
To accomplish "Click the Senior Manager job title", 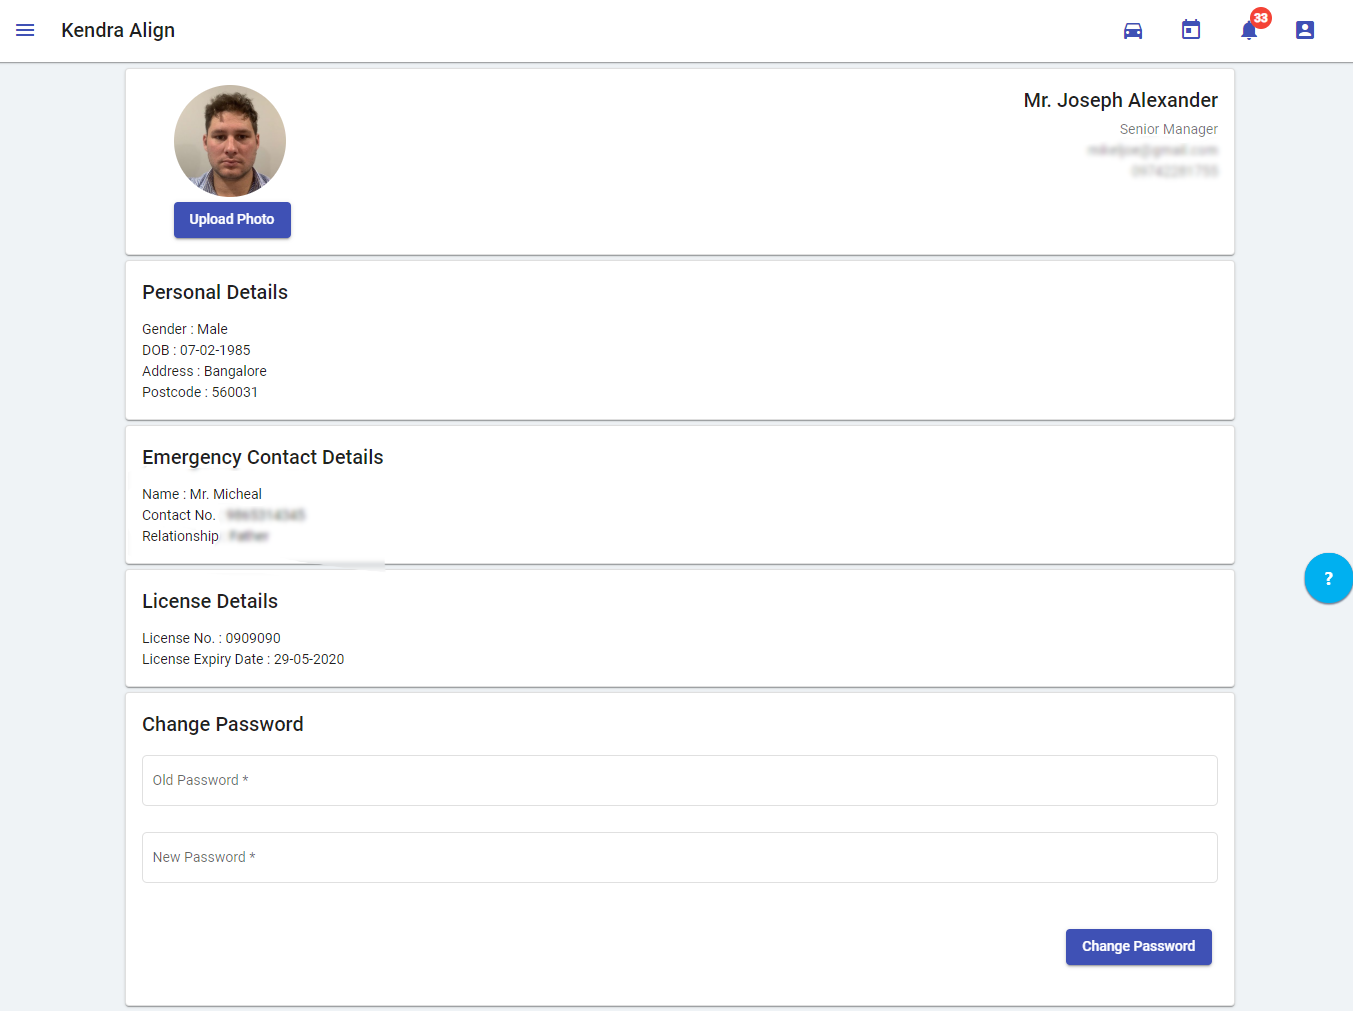I will click(1168, 129).
